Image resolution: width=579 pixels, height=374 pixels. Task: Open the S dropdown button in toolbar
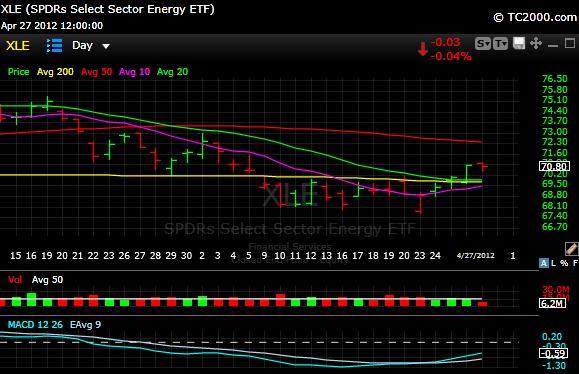coord(483,44)
